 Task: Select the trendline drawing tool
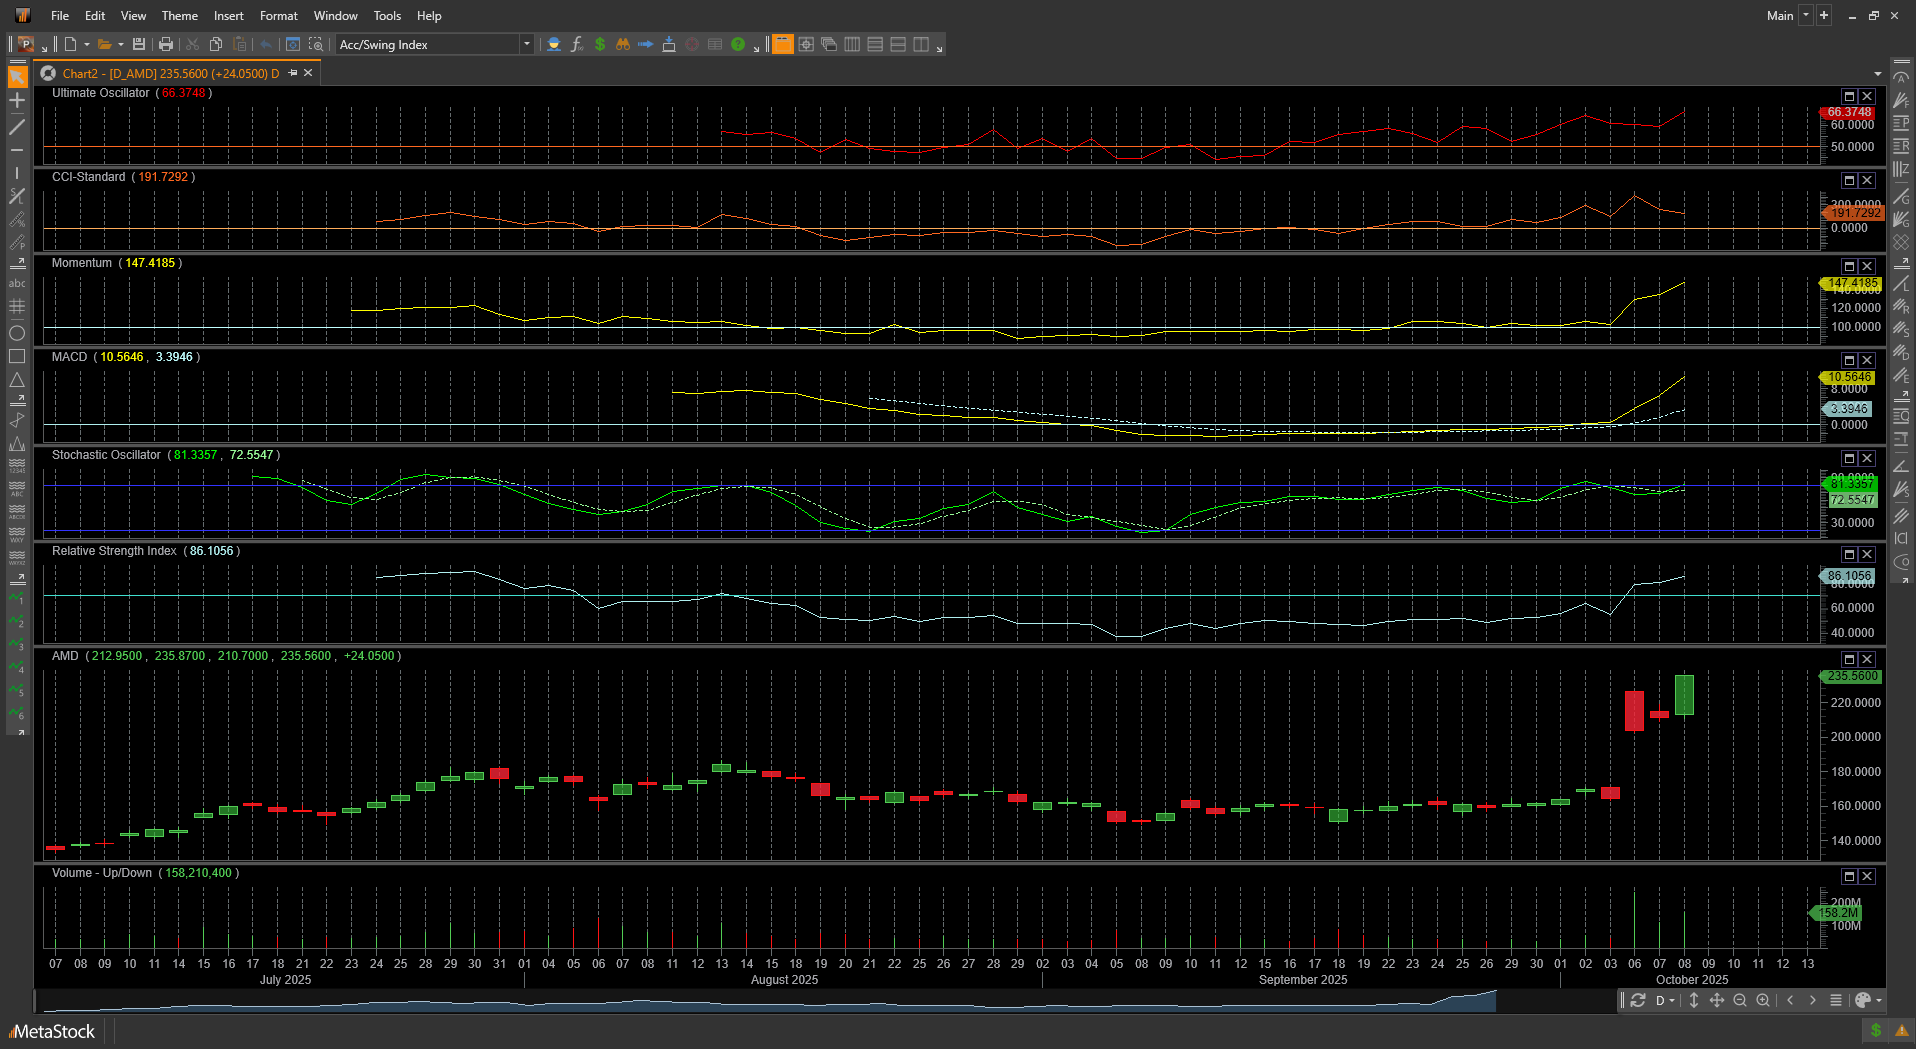17,127
